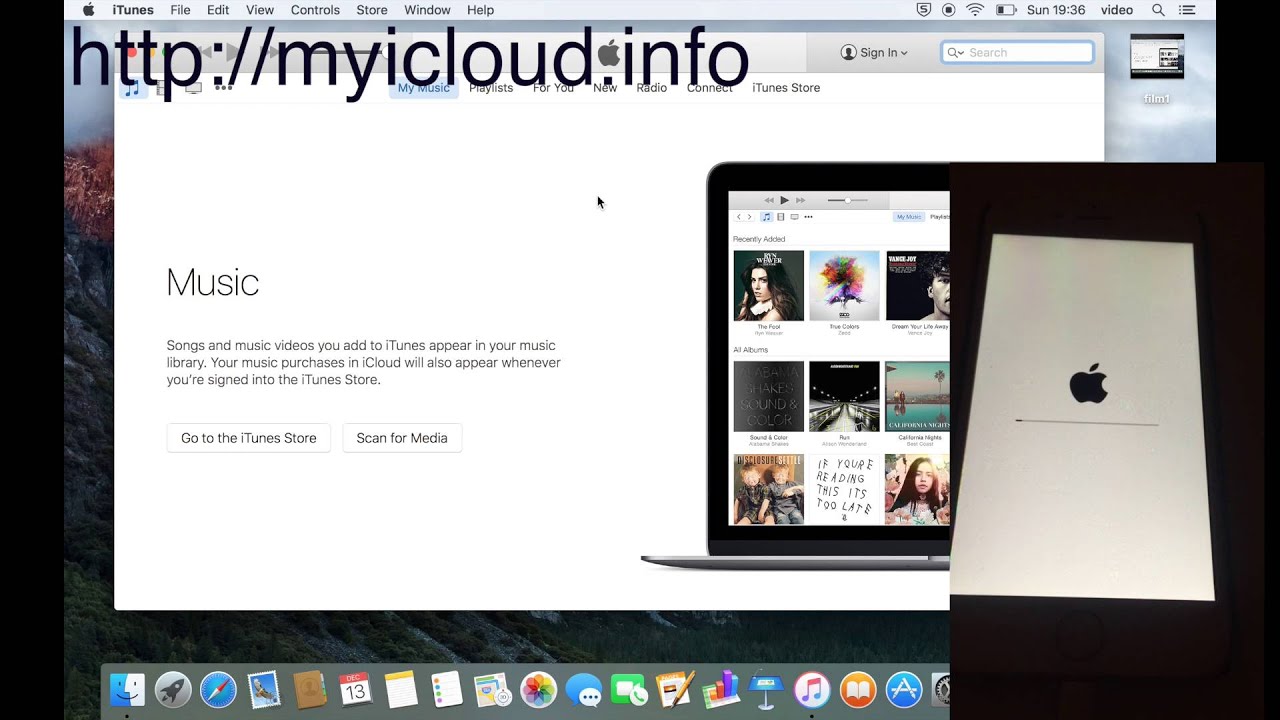Click the Go to the iTunes Store button
The image size is (1280, 720).
(249, 438)
